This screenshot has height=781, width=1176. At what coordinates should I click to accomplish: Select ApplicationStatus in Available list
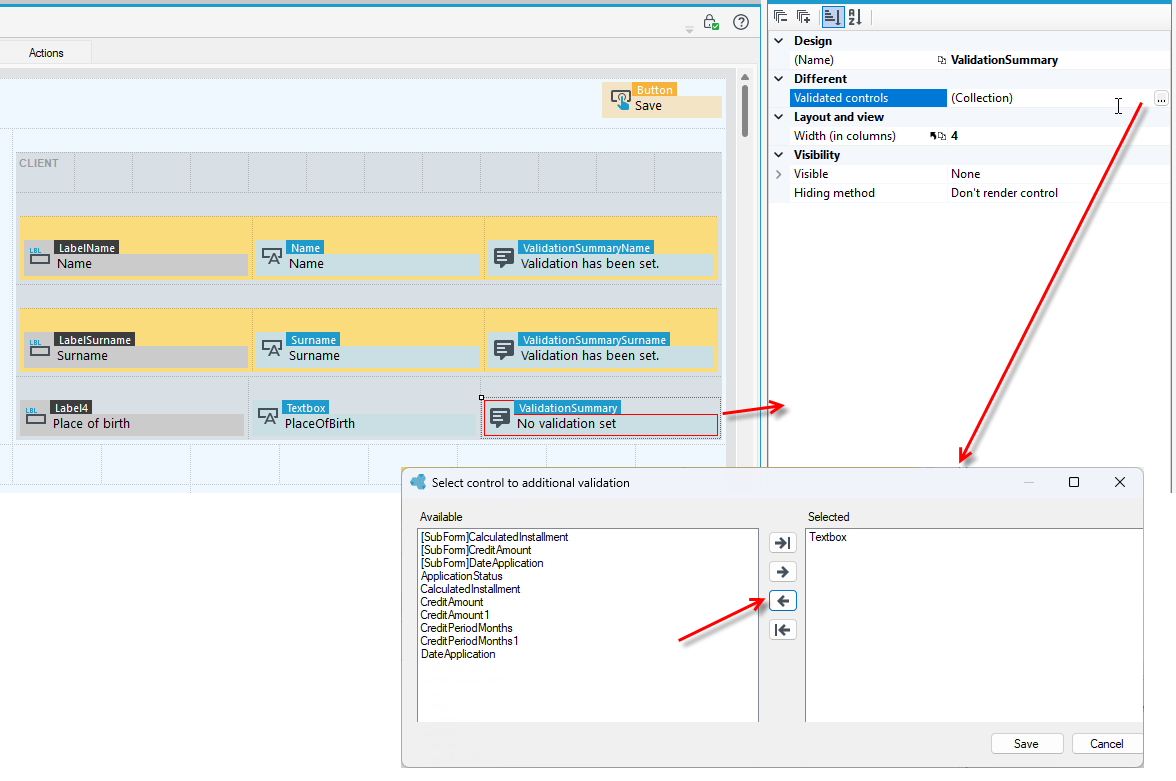(461, 576)
